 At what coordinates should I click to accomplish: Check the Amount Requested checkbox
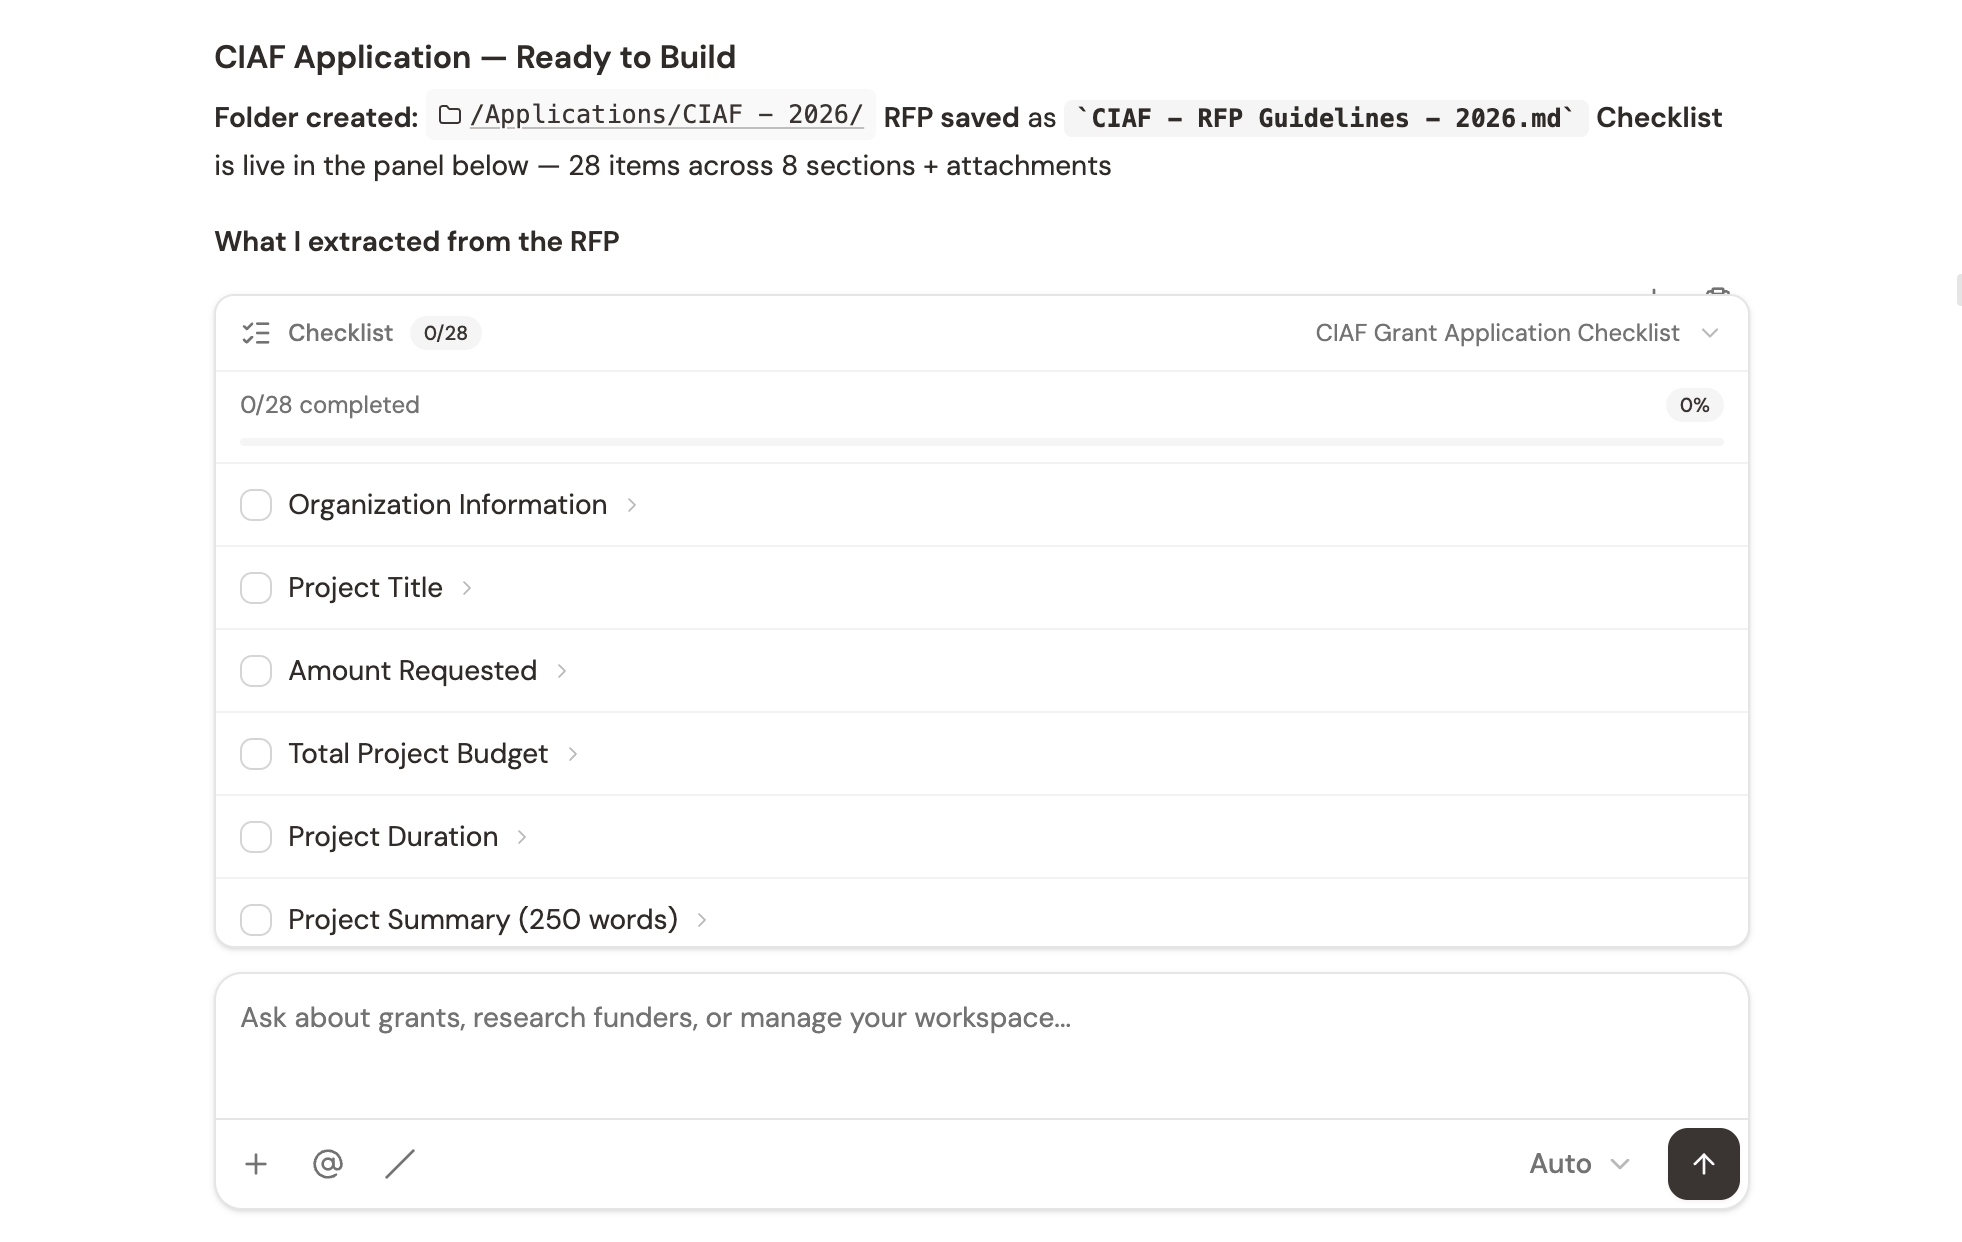[x=256, y=671]
